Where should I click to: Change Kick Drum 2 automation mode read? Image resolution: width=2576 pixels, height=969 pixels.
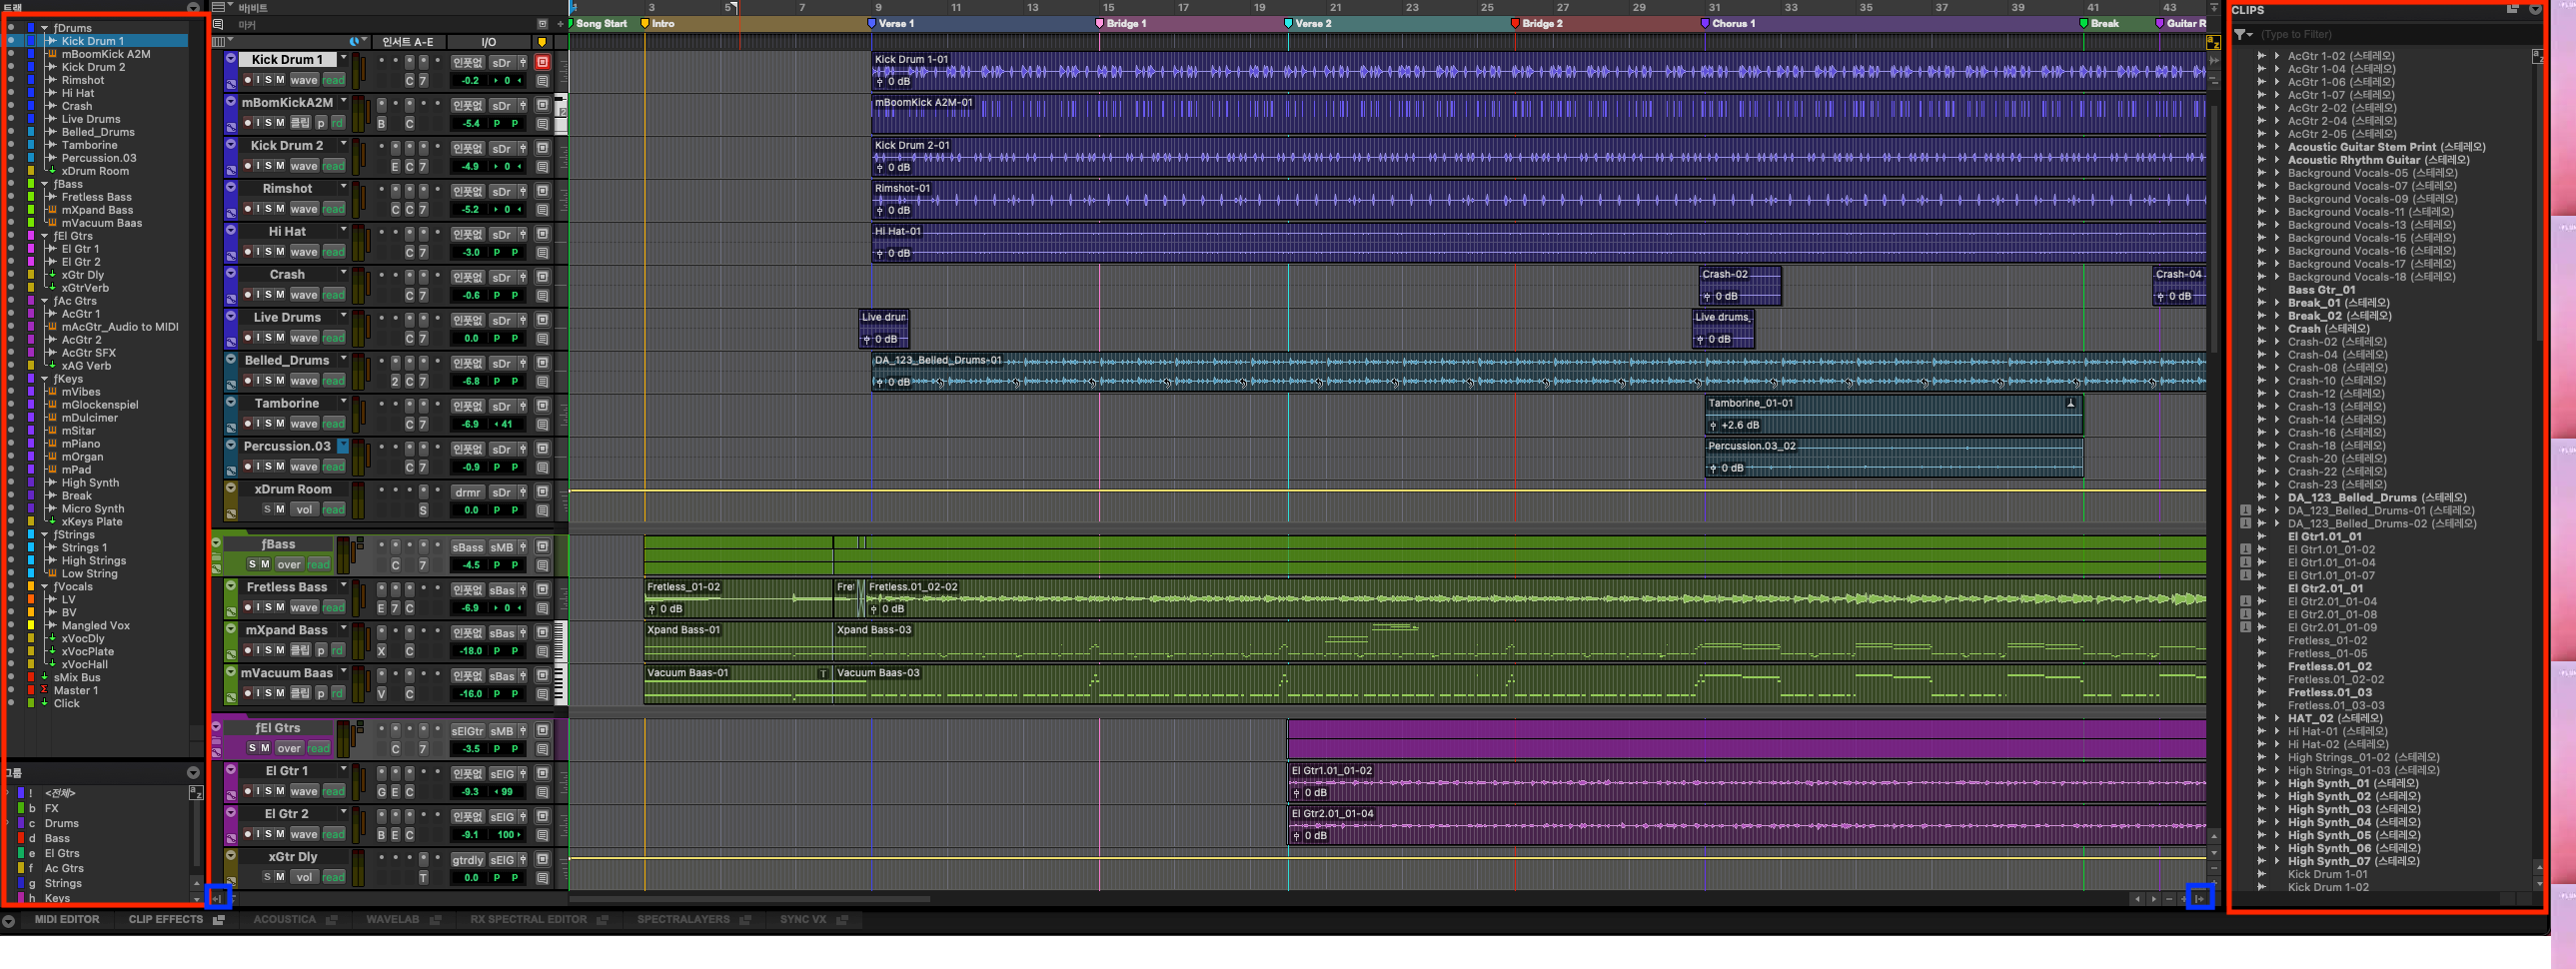click(333, 166)
